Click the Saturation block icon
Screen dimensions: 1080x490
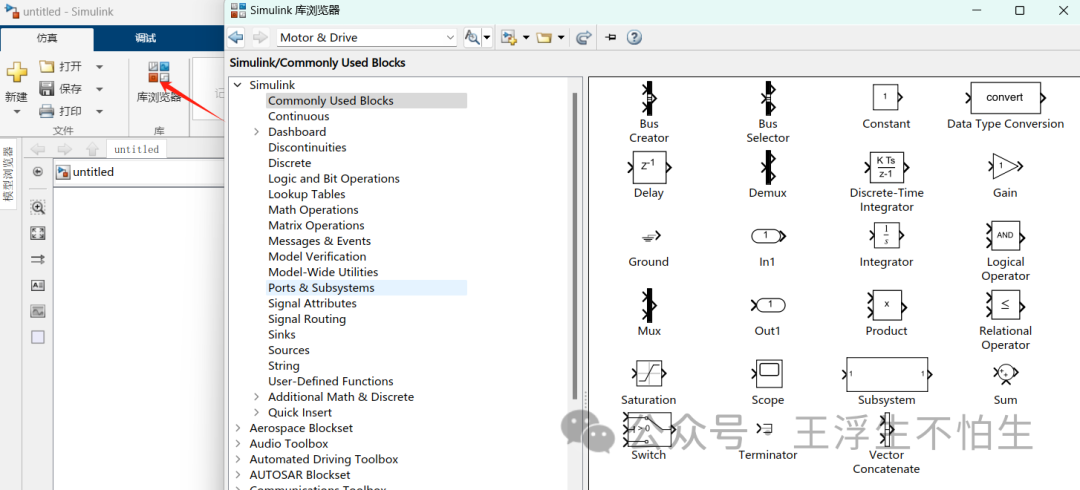[x=648, y=374]
